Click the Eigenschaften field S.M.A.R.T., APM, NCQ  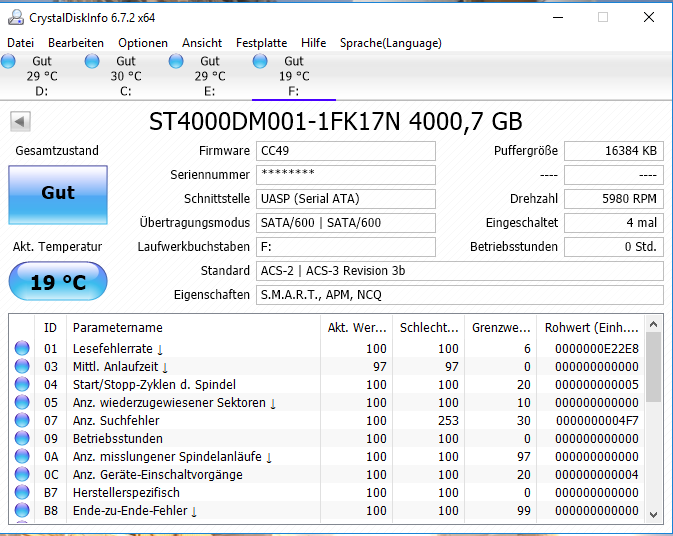pyautogui.click(x=460, y=295)
